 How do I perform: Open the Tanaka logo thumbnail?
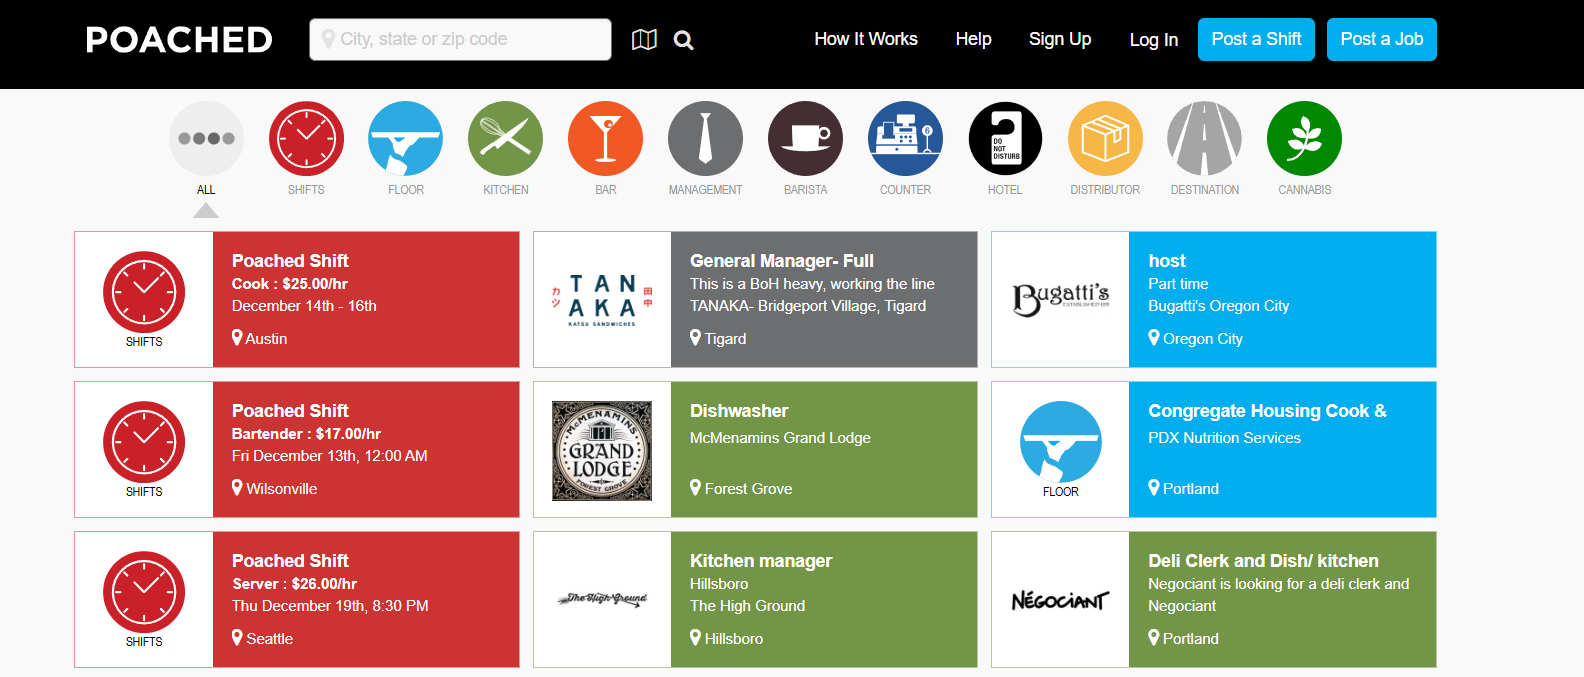coord(602,299)
